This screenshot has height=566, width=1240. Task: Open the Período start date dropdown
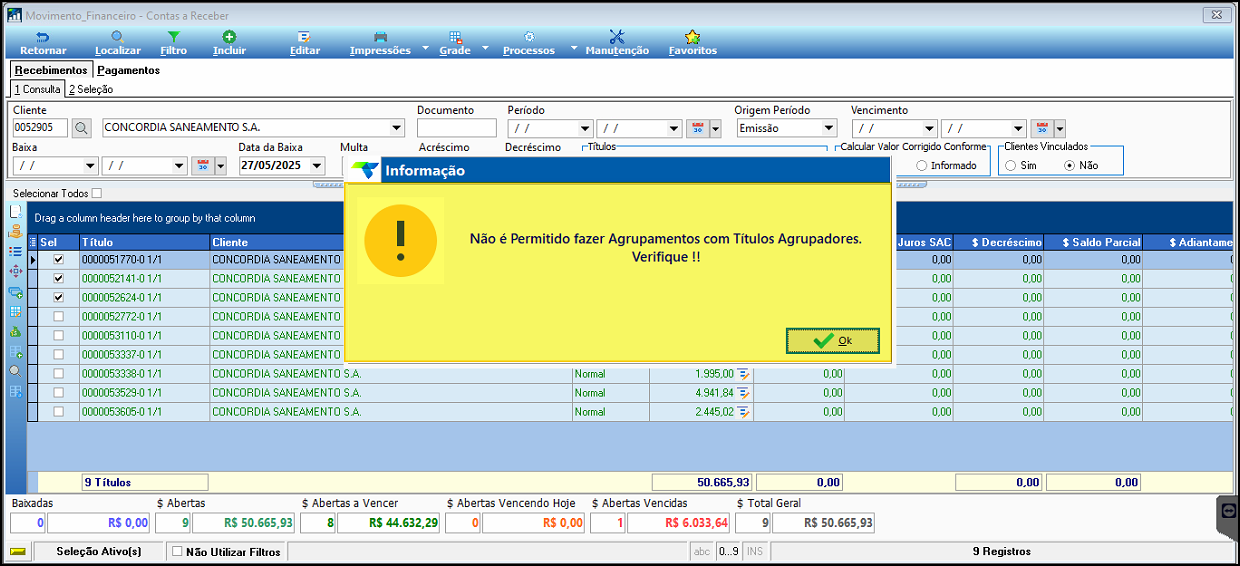pyautogui.click(x=585, y=128)
